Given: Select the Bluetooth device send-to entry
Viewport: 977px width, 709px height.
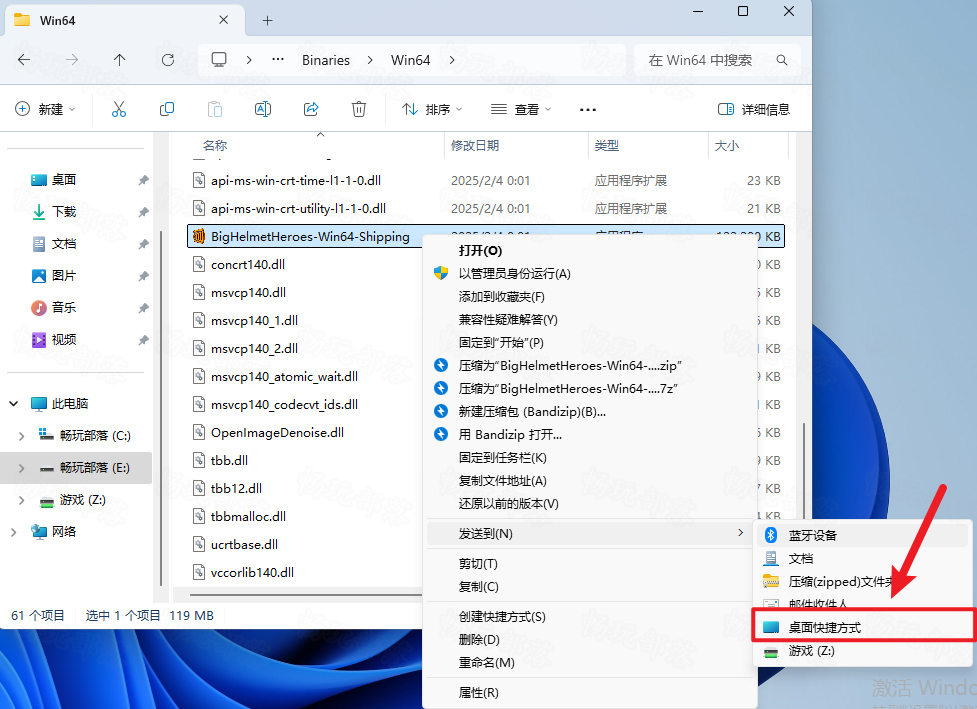Looking at the screenshot, I should (x=862, y=535).
